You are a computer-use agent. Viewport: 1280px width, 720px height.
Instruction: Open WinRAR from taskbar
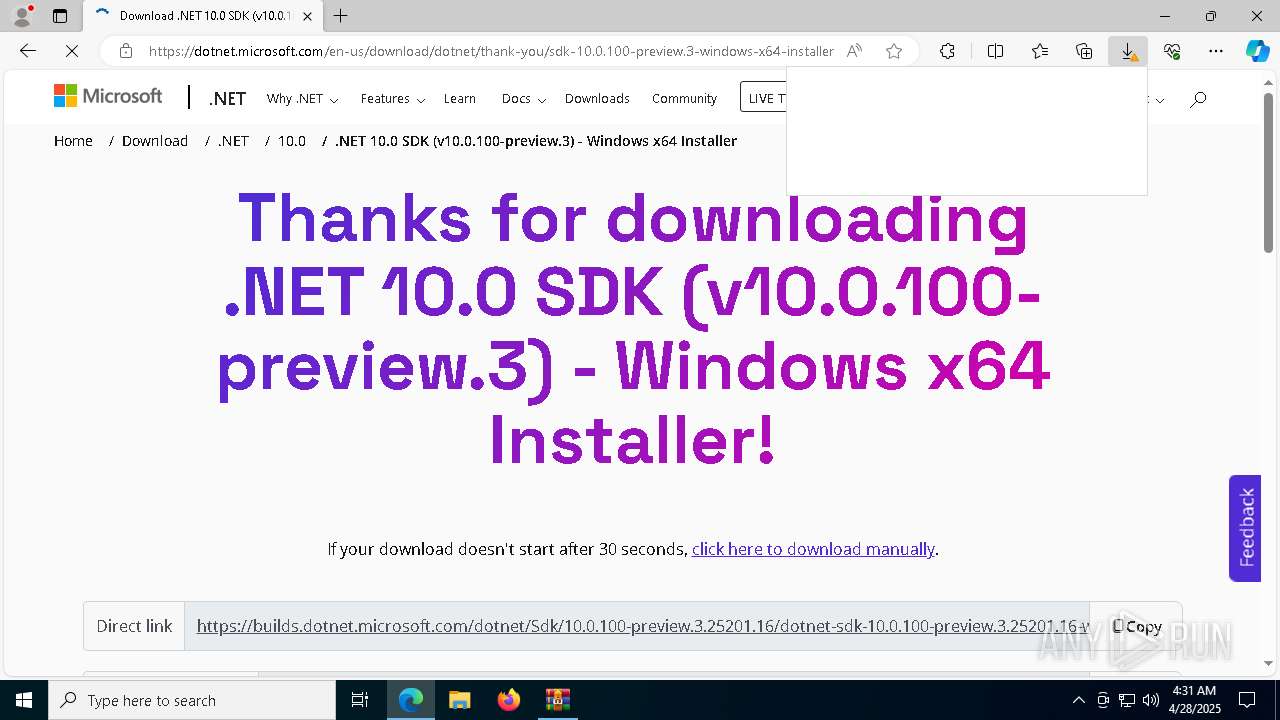click(557, 700)
